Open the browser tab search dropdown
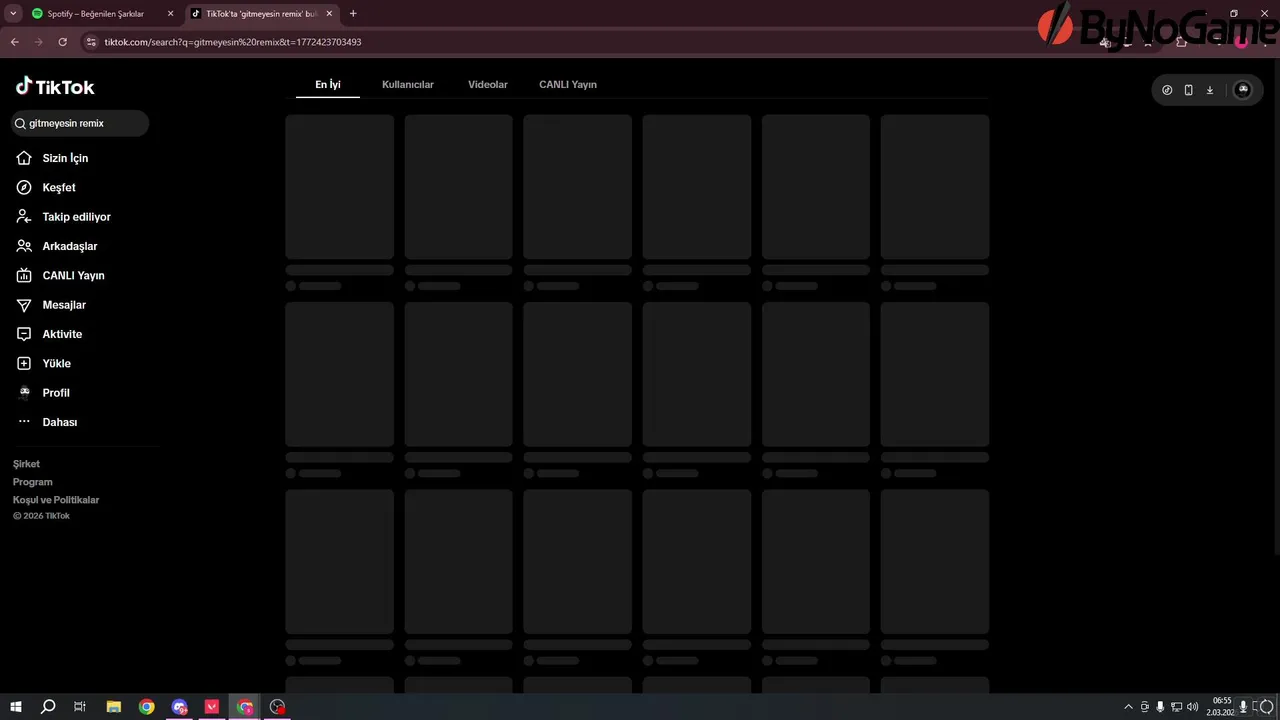 click(13, 14)
